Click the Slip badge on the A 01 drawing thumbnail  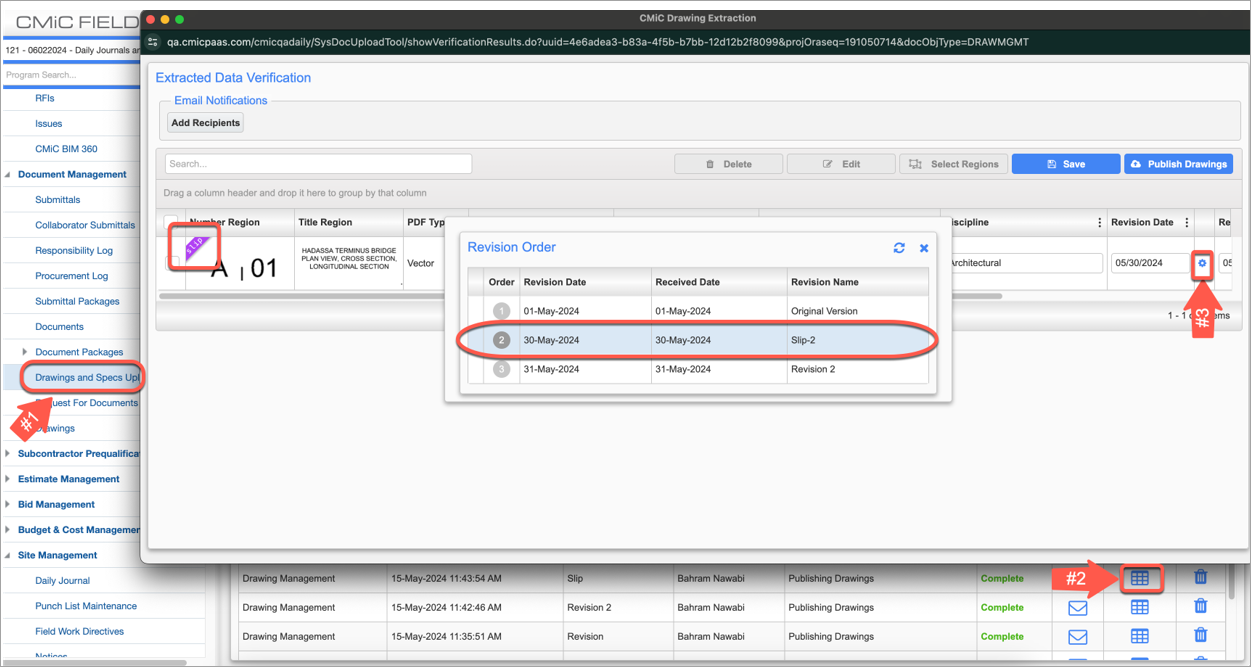[195, 247]
